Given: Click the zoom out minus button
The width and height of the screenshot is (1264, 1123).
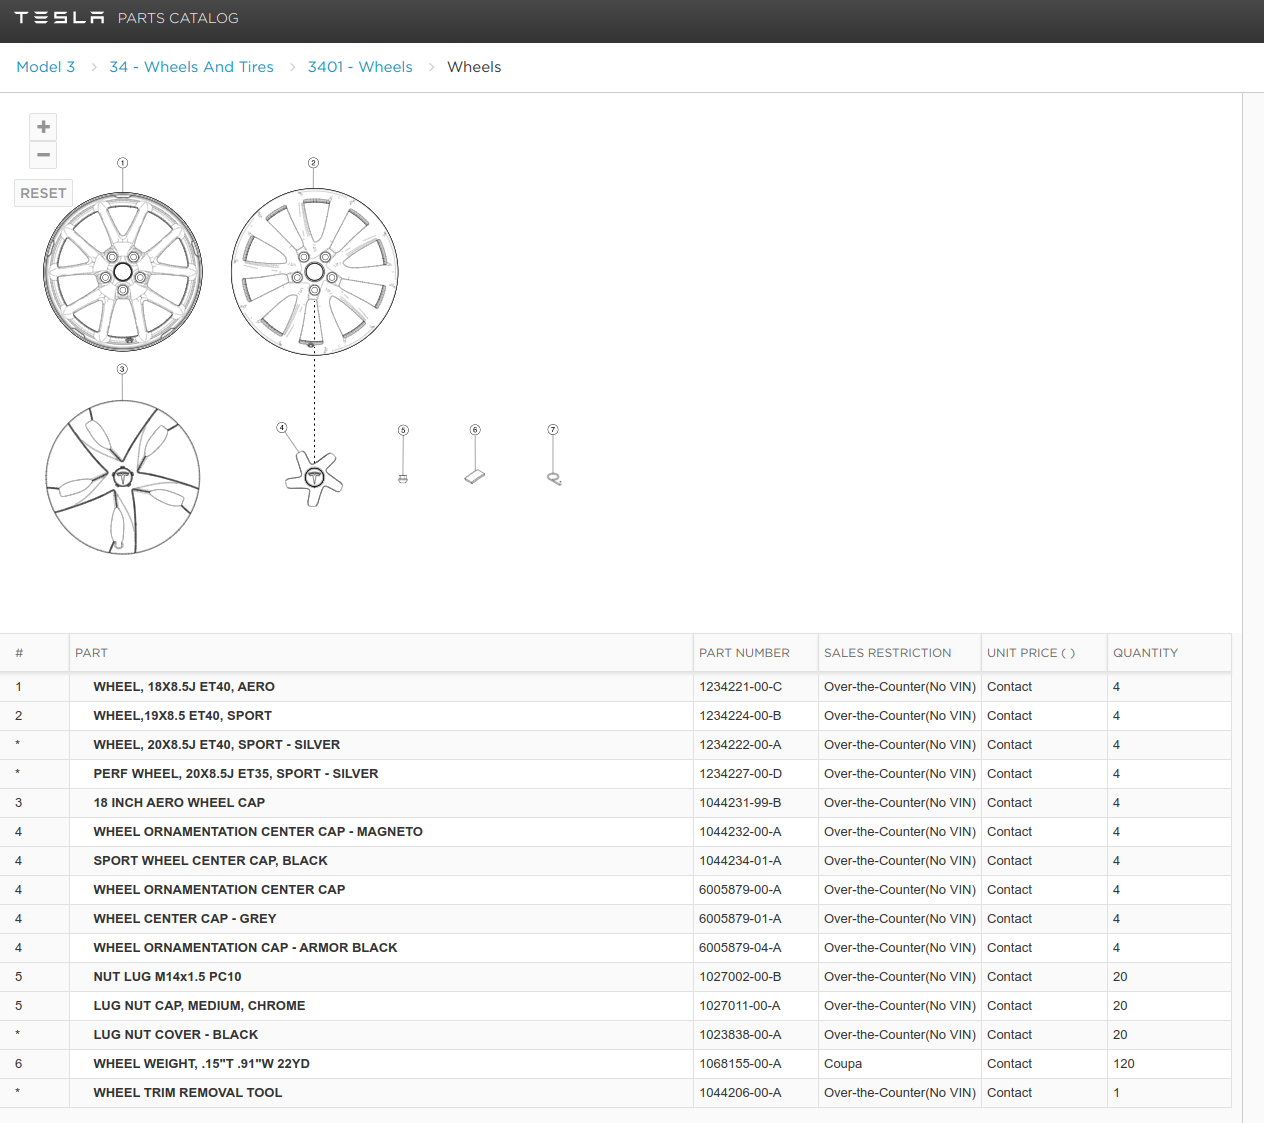Looking at the screenshot, I should 43,155.
